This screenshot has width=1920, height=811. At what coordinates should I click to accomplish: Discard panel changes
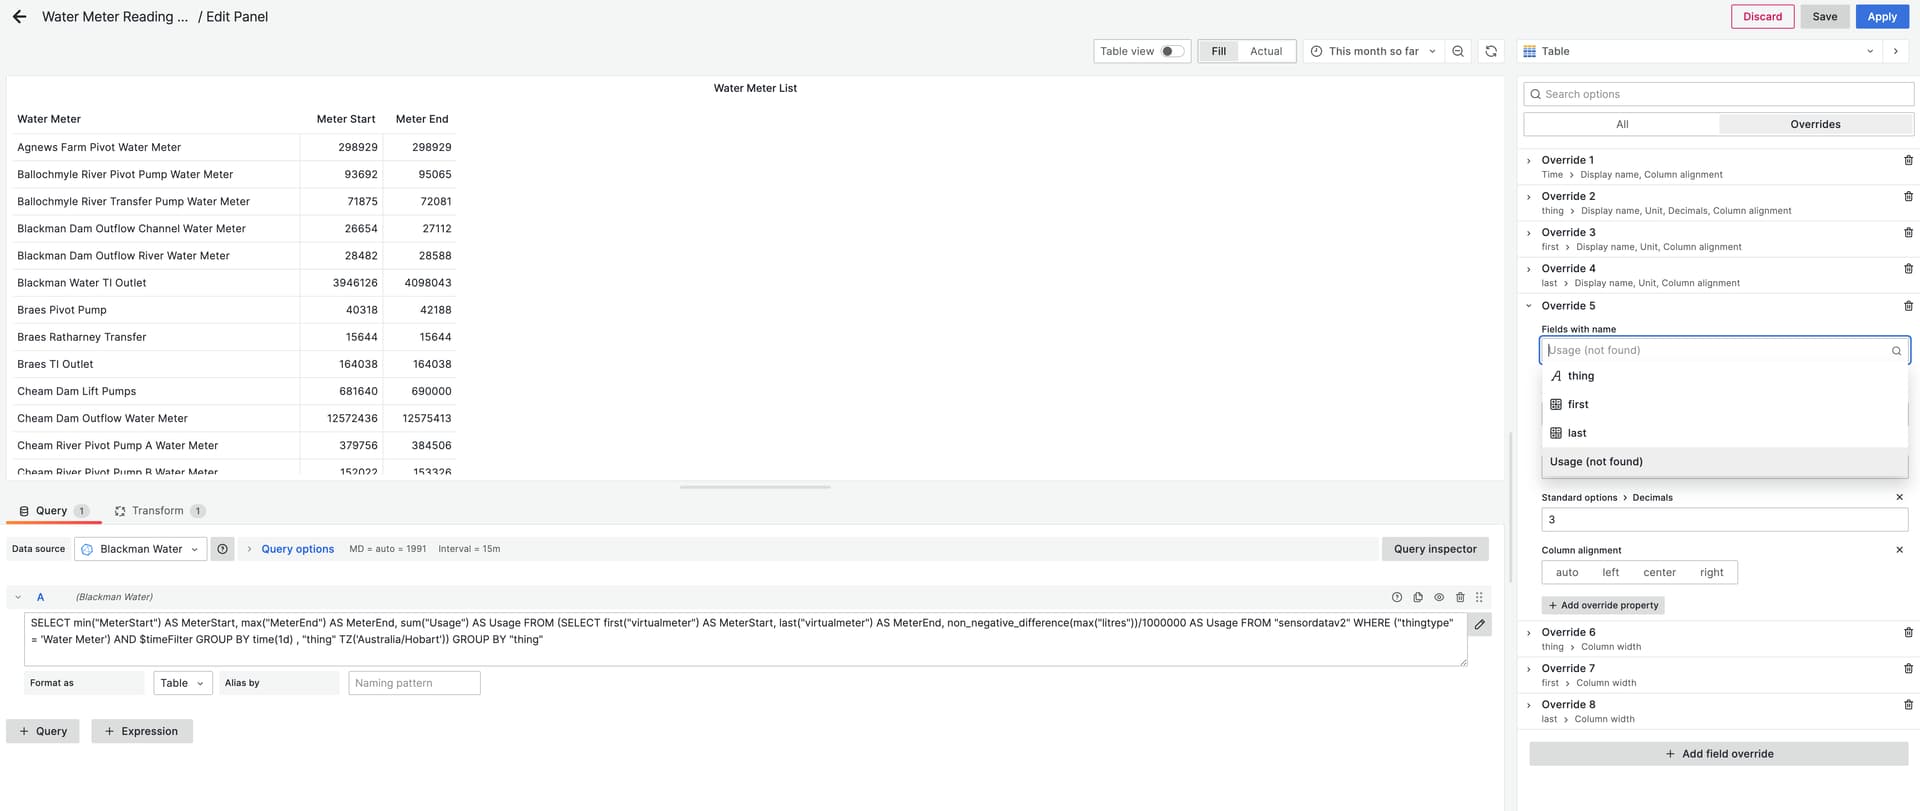(1762, 16)
